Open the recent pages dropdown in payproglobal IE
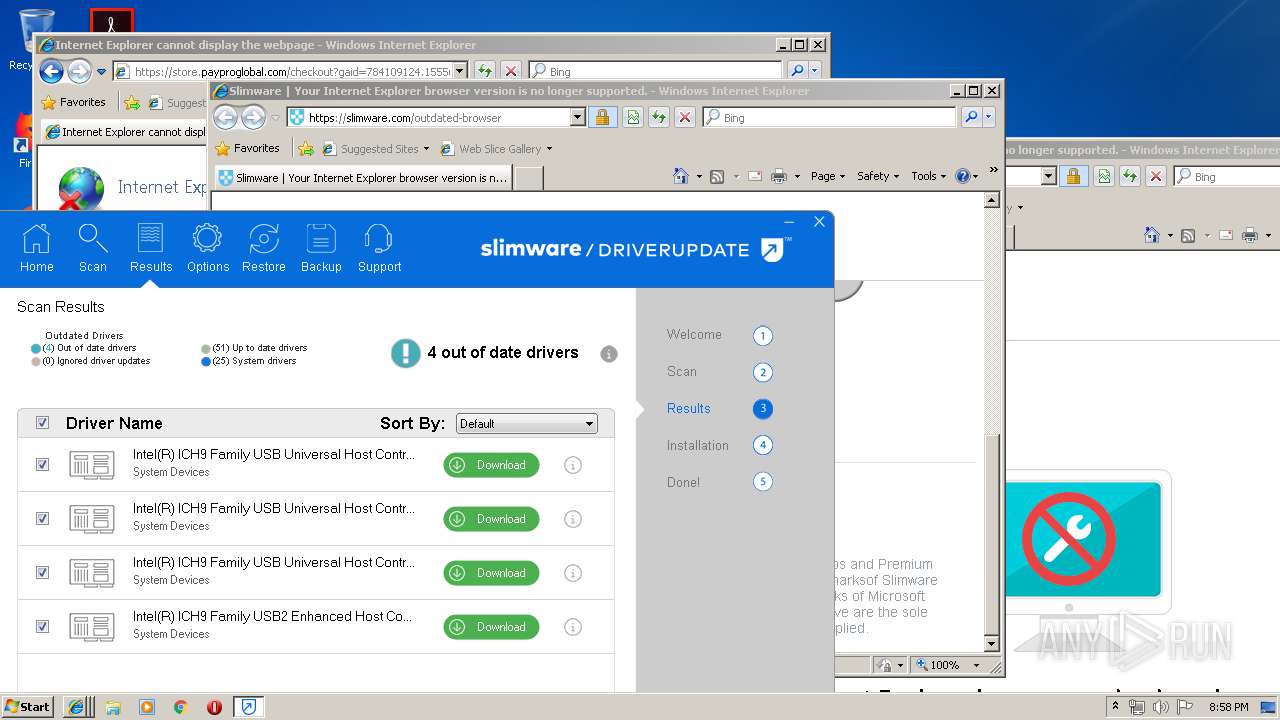This screenshot has width=1280, height=720. click(x=102, y=72)
